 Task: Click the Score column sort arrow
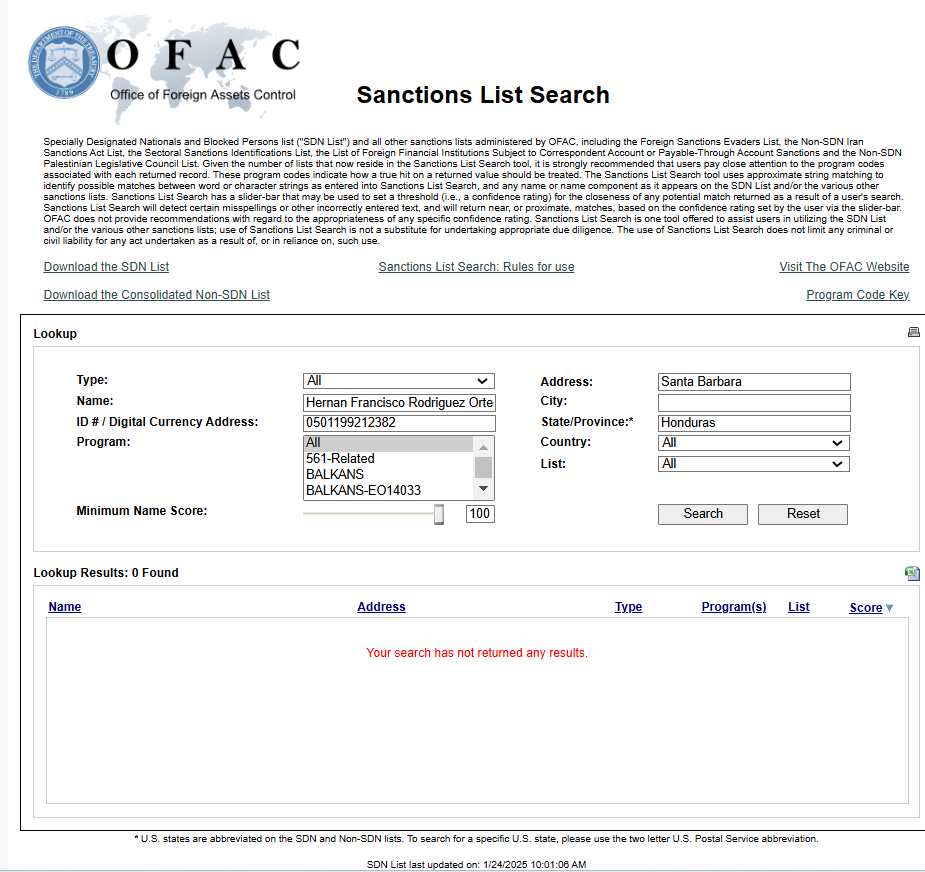889,608
